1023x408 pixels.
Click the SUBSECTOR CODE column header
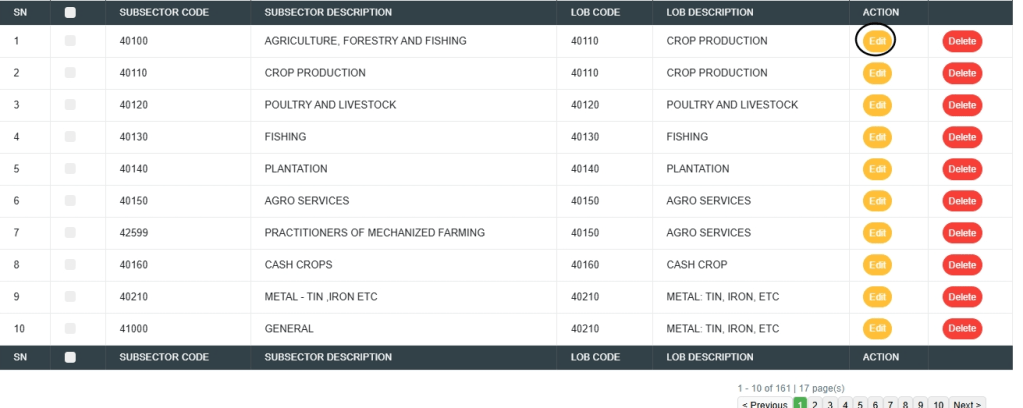click(x=164, y=13)
